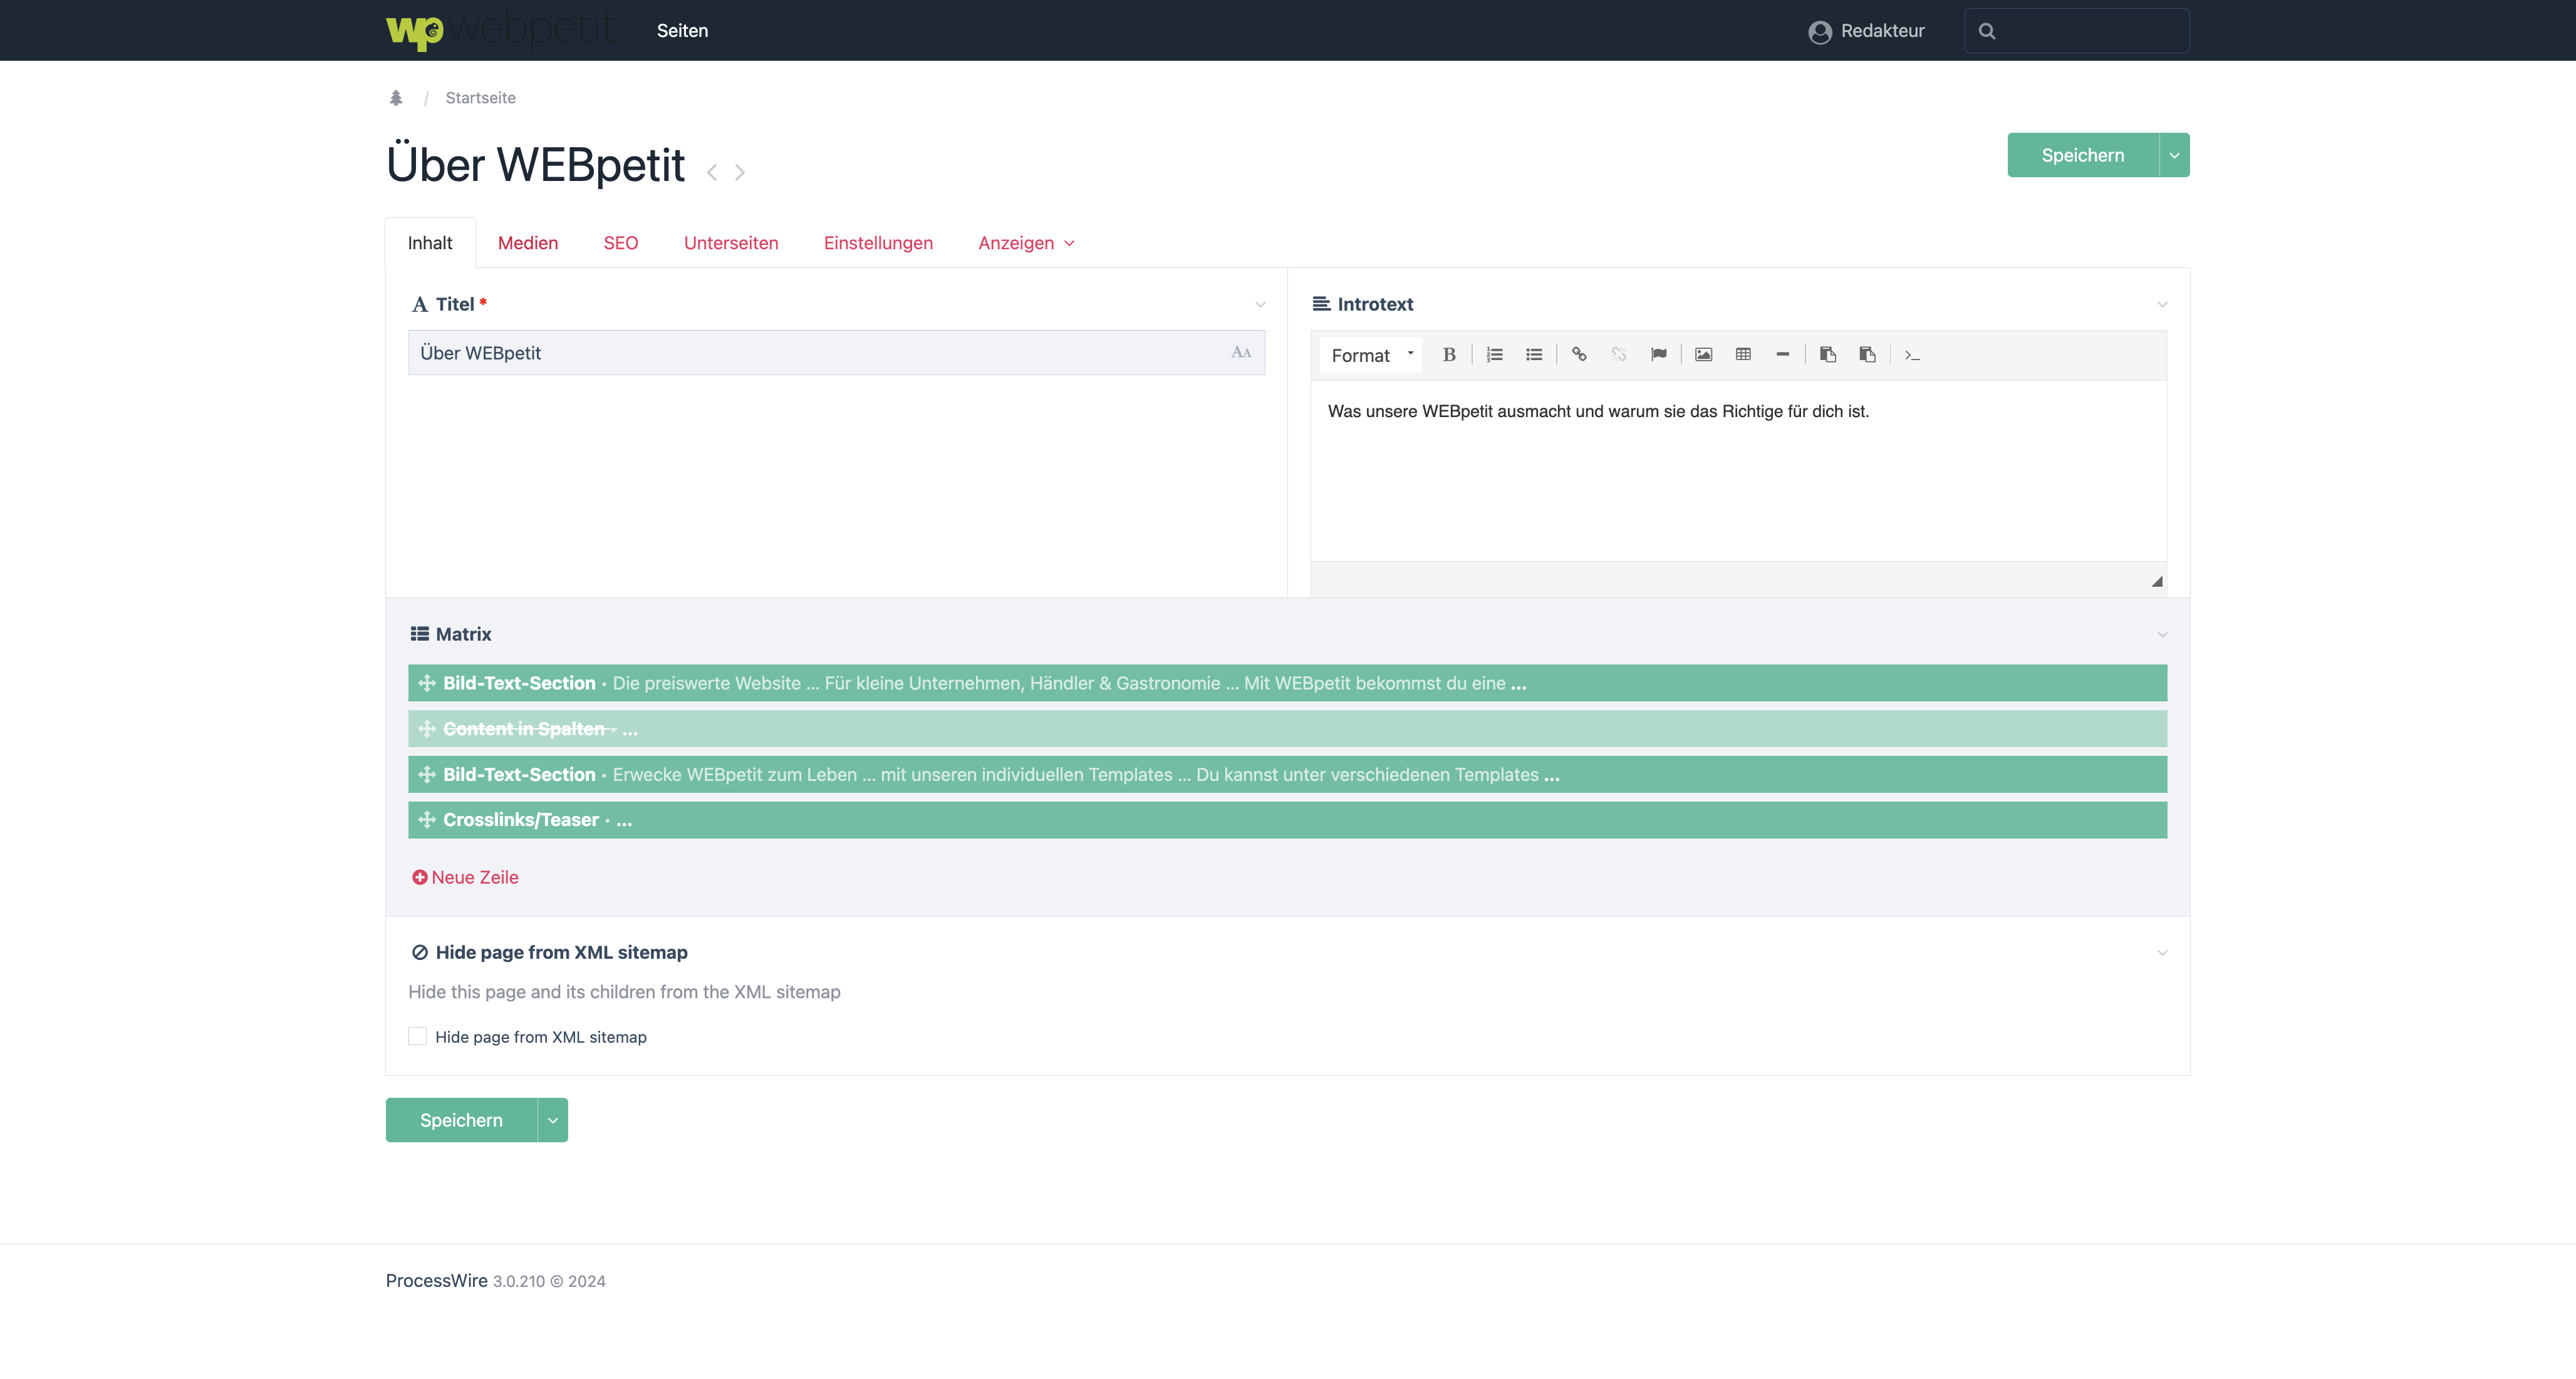The height and width of the screenshot is (1379, 2576).
Task: Insert image in Introtext editor
Action: coord(1704,355)
